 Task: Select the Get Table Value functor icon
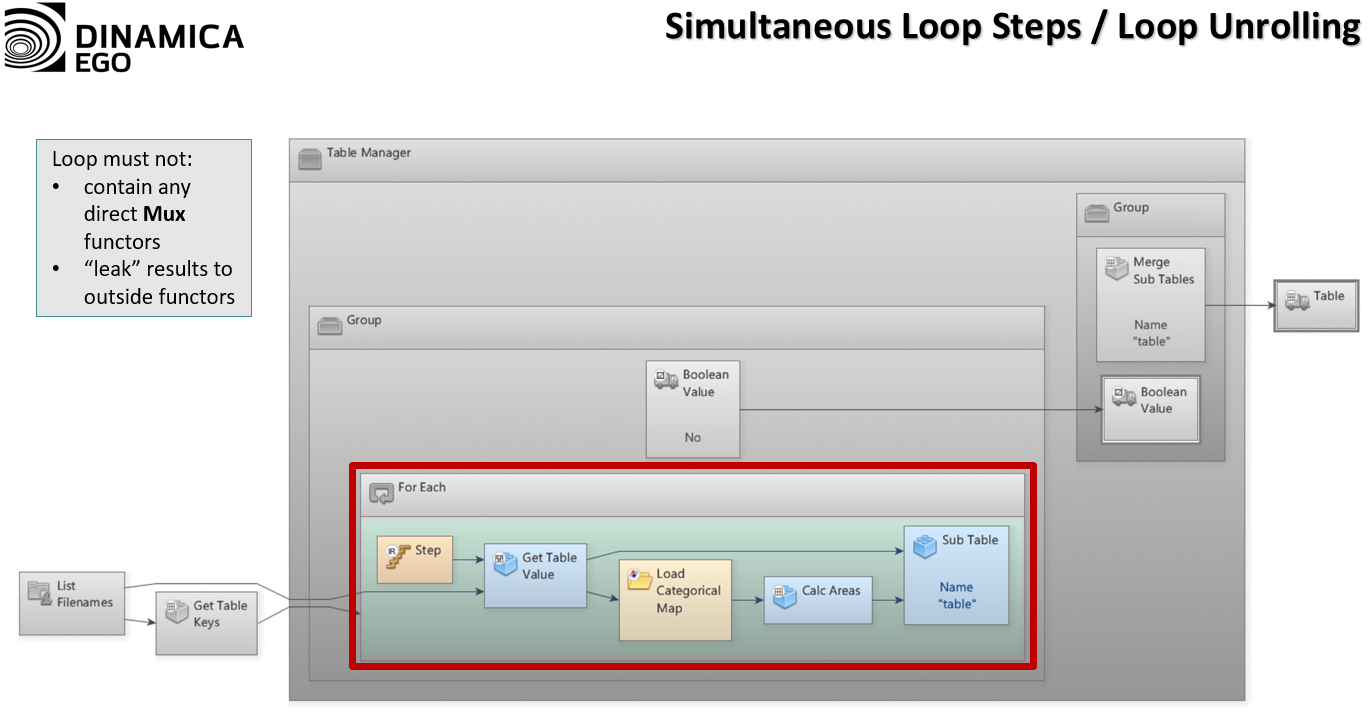506,565
